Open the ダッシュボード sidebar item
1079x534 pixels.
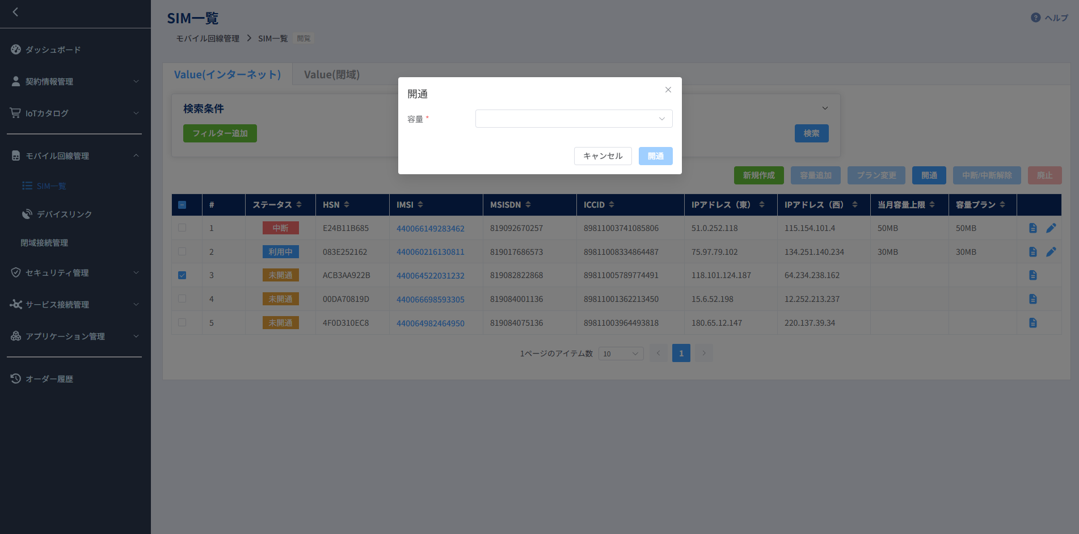(x=53, y=49)
